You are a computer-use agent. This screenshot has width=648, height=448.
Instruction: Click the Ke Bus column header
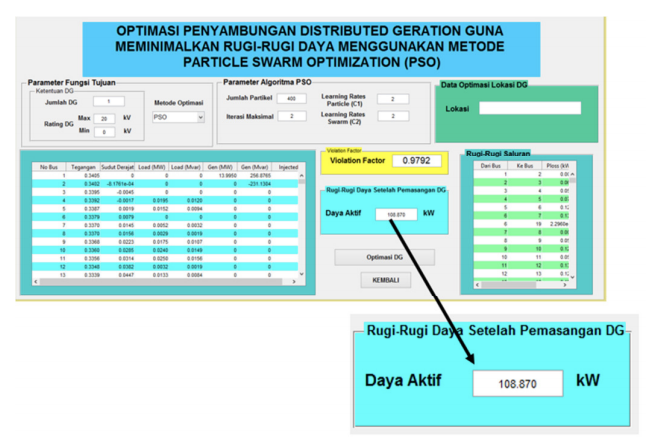(526, 165)
